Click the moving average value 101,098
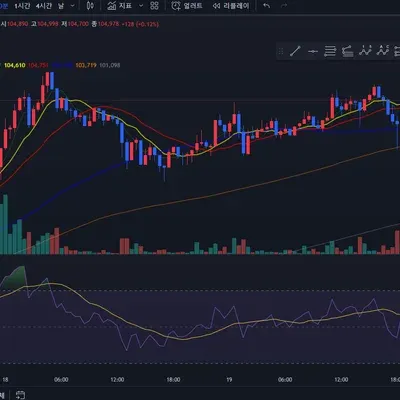 110,65
